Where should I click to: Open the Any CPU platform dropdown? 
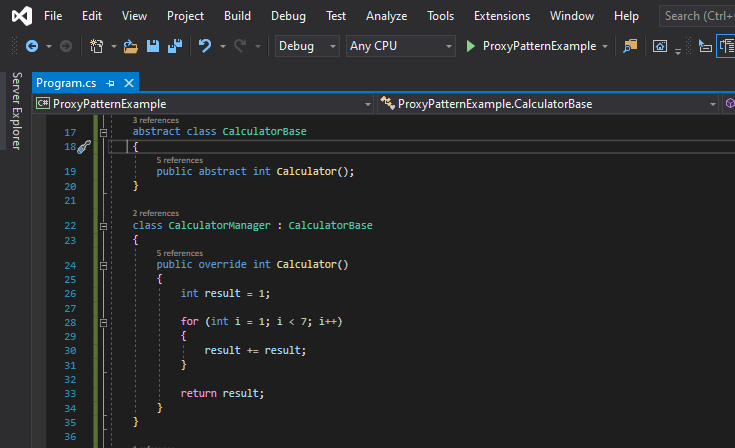point(401,46)
